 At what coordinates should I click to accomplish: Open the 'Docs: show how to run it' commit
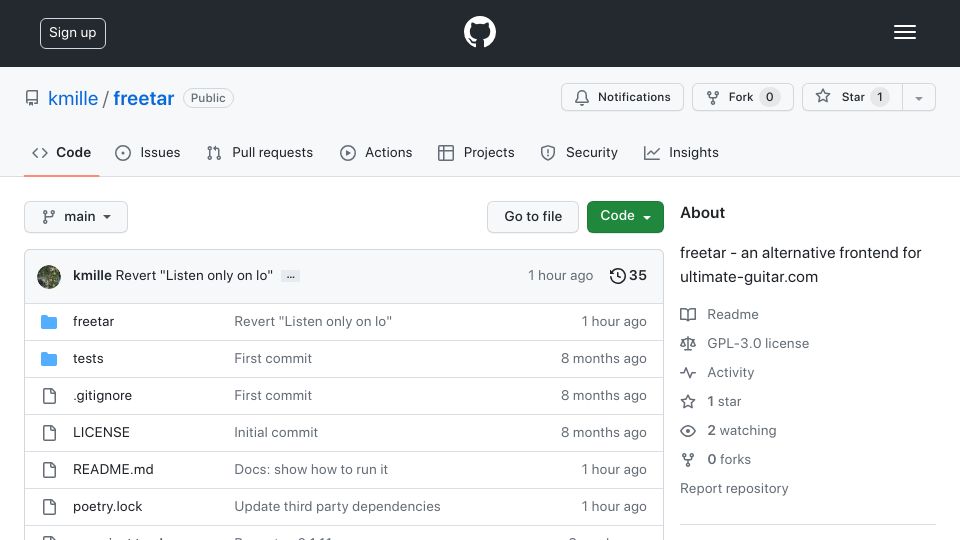tap(311, 470)
